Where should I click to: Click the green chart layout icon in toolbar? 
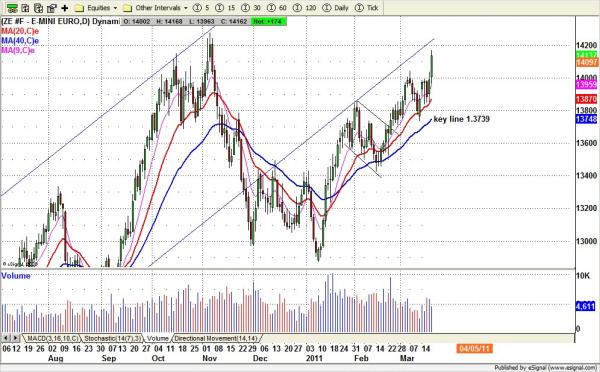[12, 8]
